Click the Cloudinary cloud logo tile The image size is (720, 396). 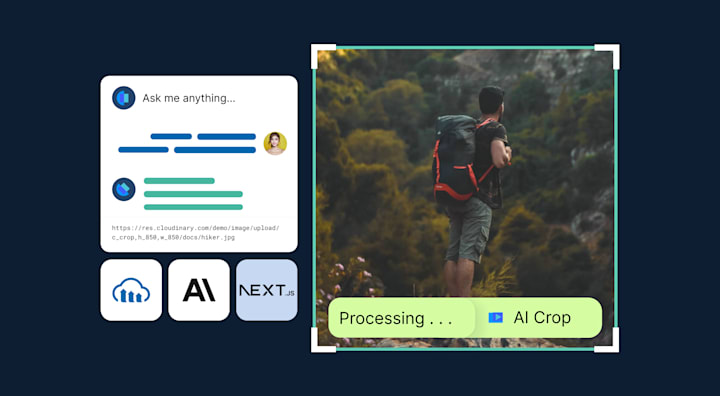point(131,290)
